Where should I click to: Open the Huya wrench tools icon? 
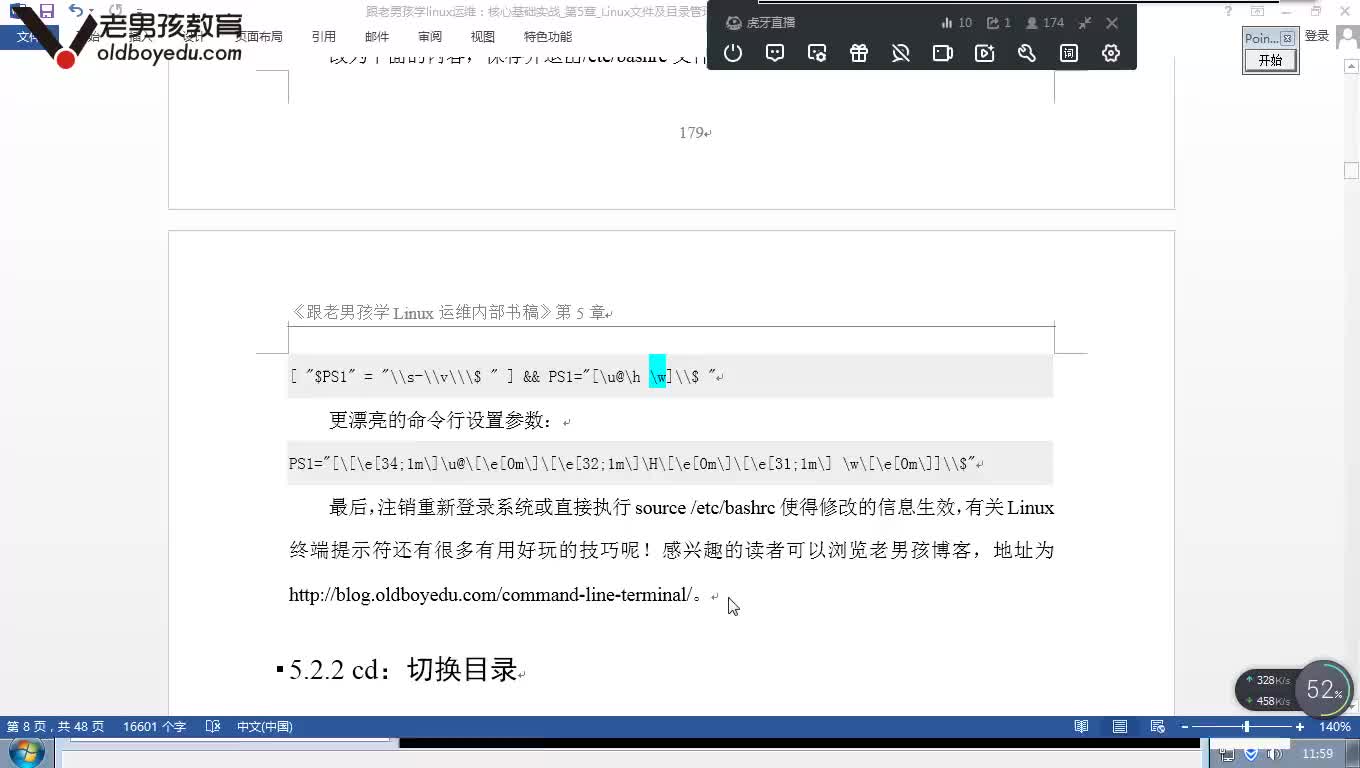pyautogui.click(x=1027, y=54)
